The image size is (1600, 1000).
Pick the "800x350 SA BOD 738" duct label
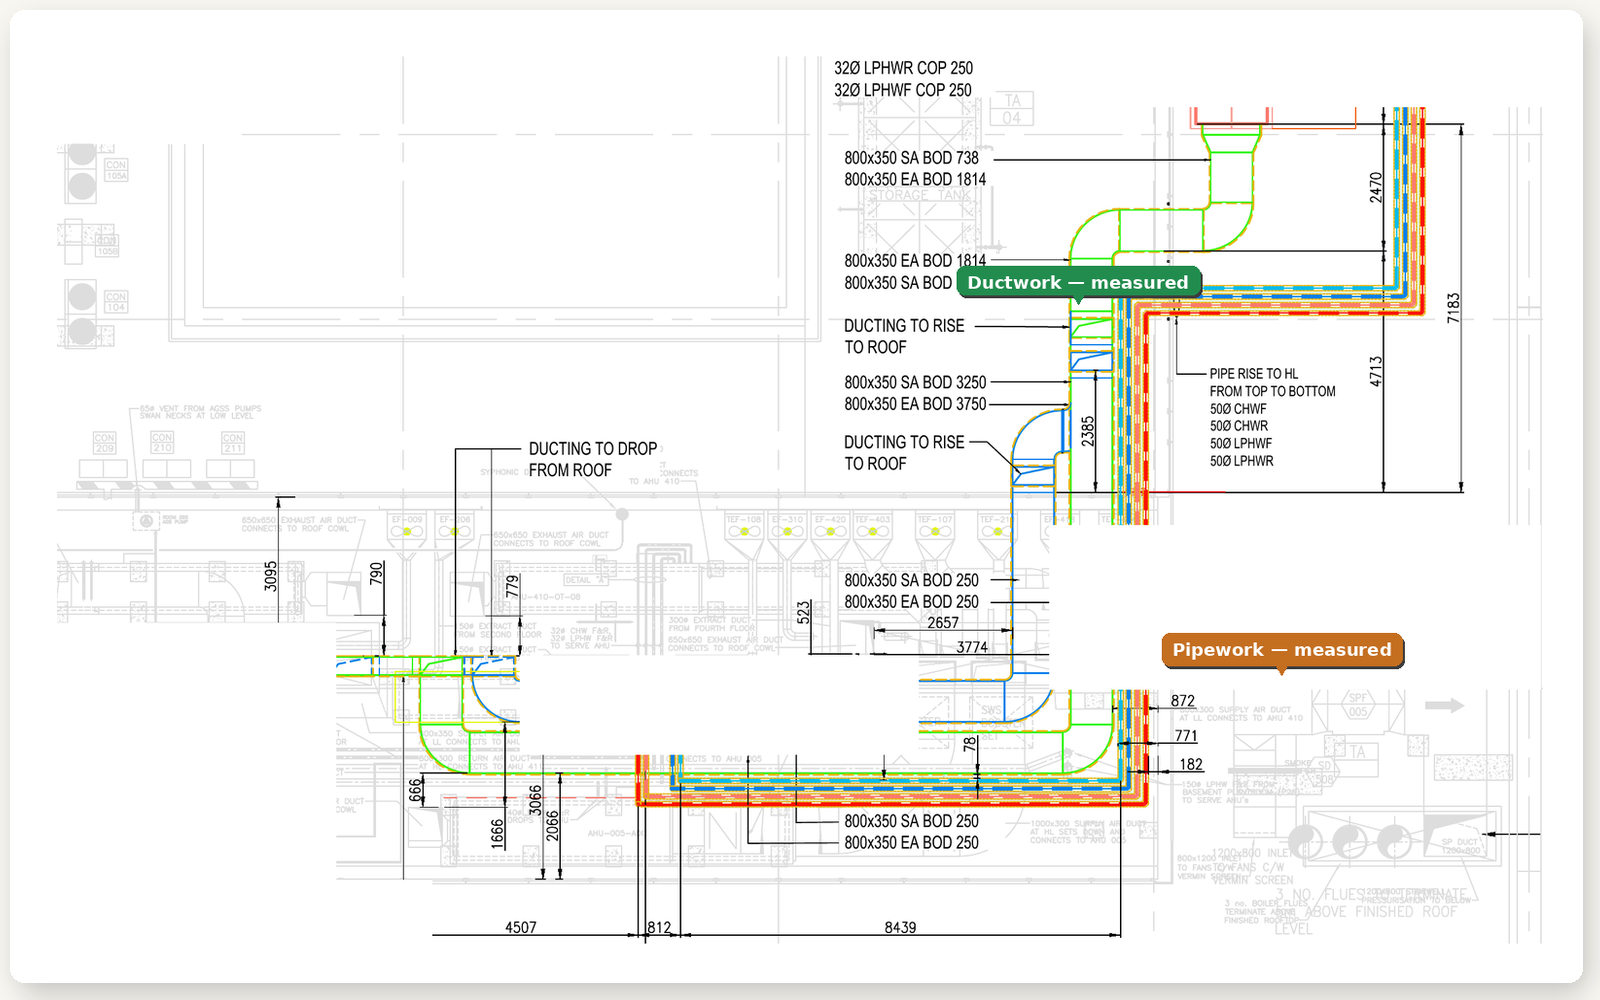point(911,158)
